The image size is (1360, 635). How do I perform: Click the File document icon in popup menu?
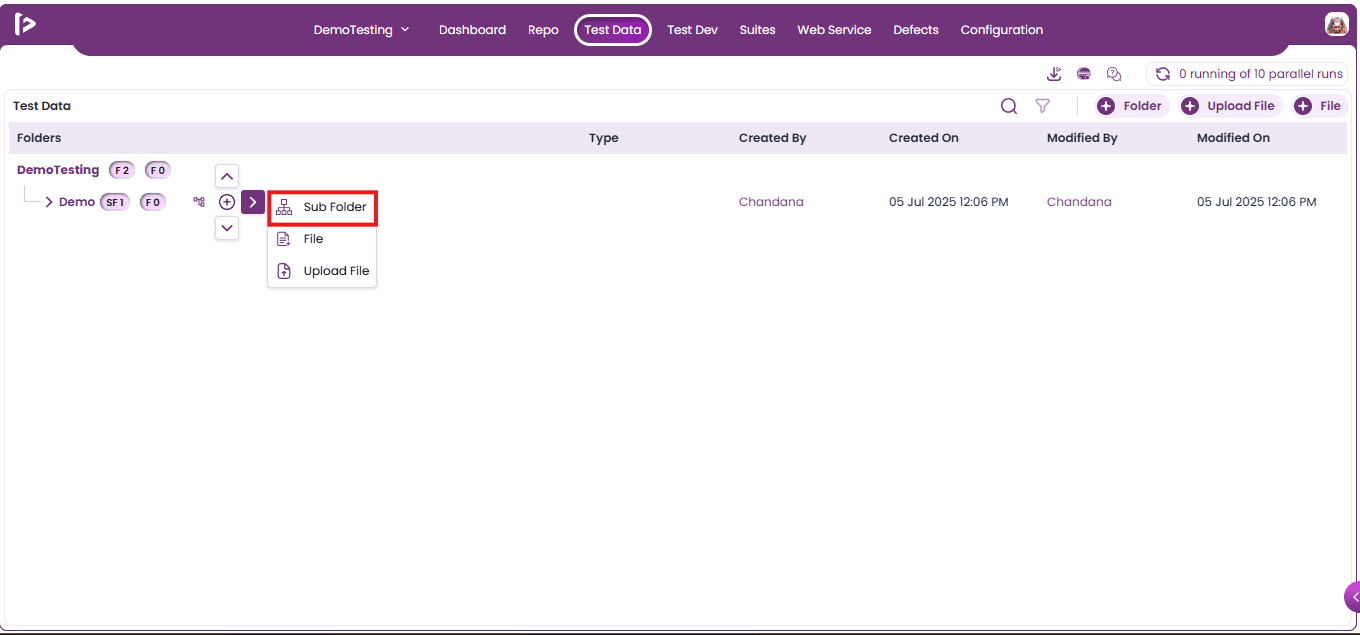pyautogui.click(x=284, y=239)
